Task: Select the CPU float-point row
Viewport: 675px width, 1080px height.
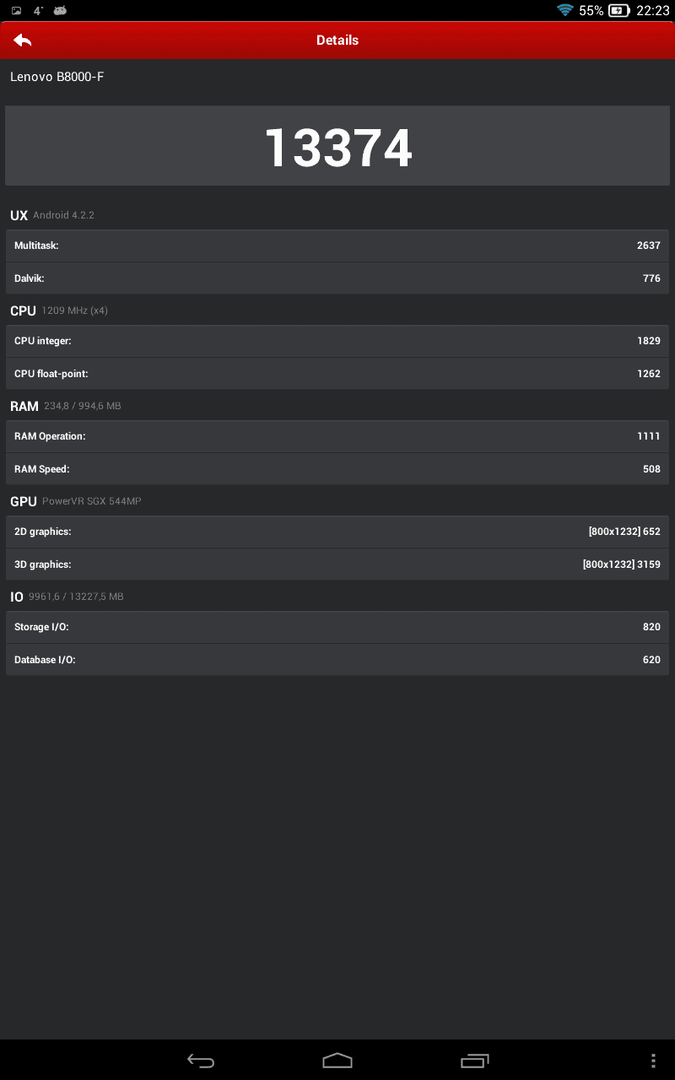Action: [x=338, y=373]
